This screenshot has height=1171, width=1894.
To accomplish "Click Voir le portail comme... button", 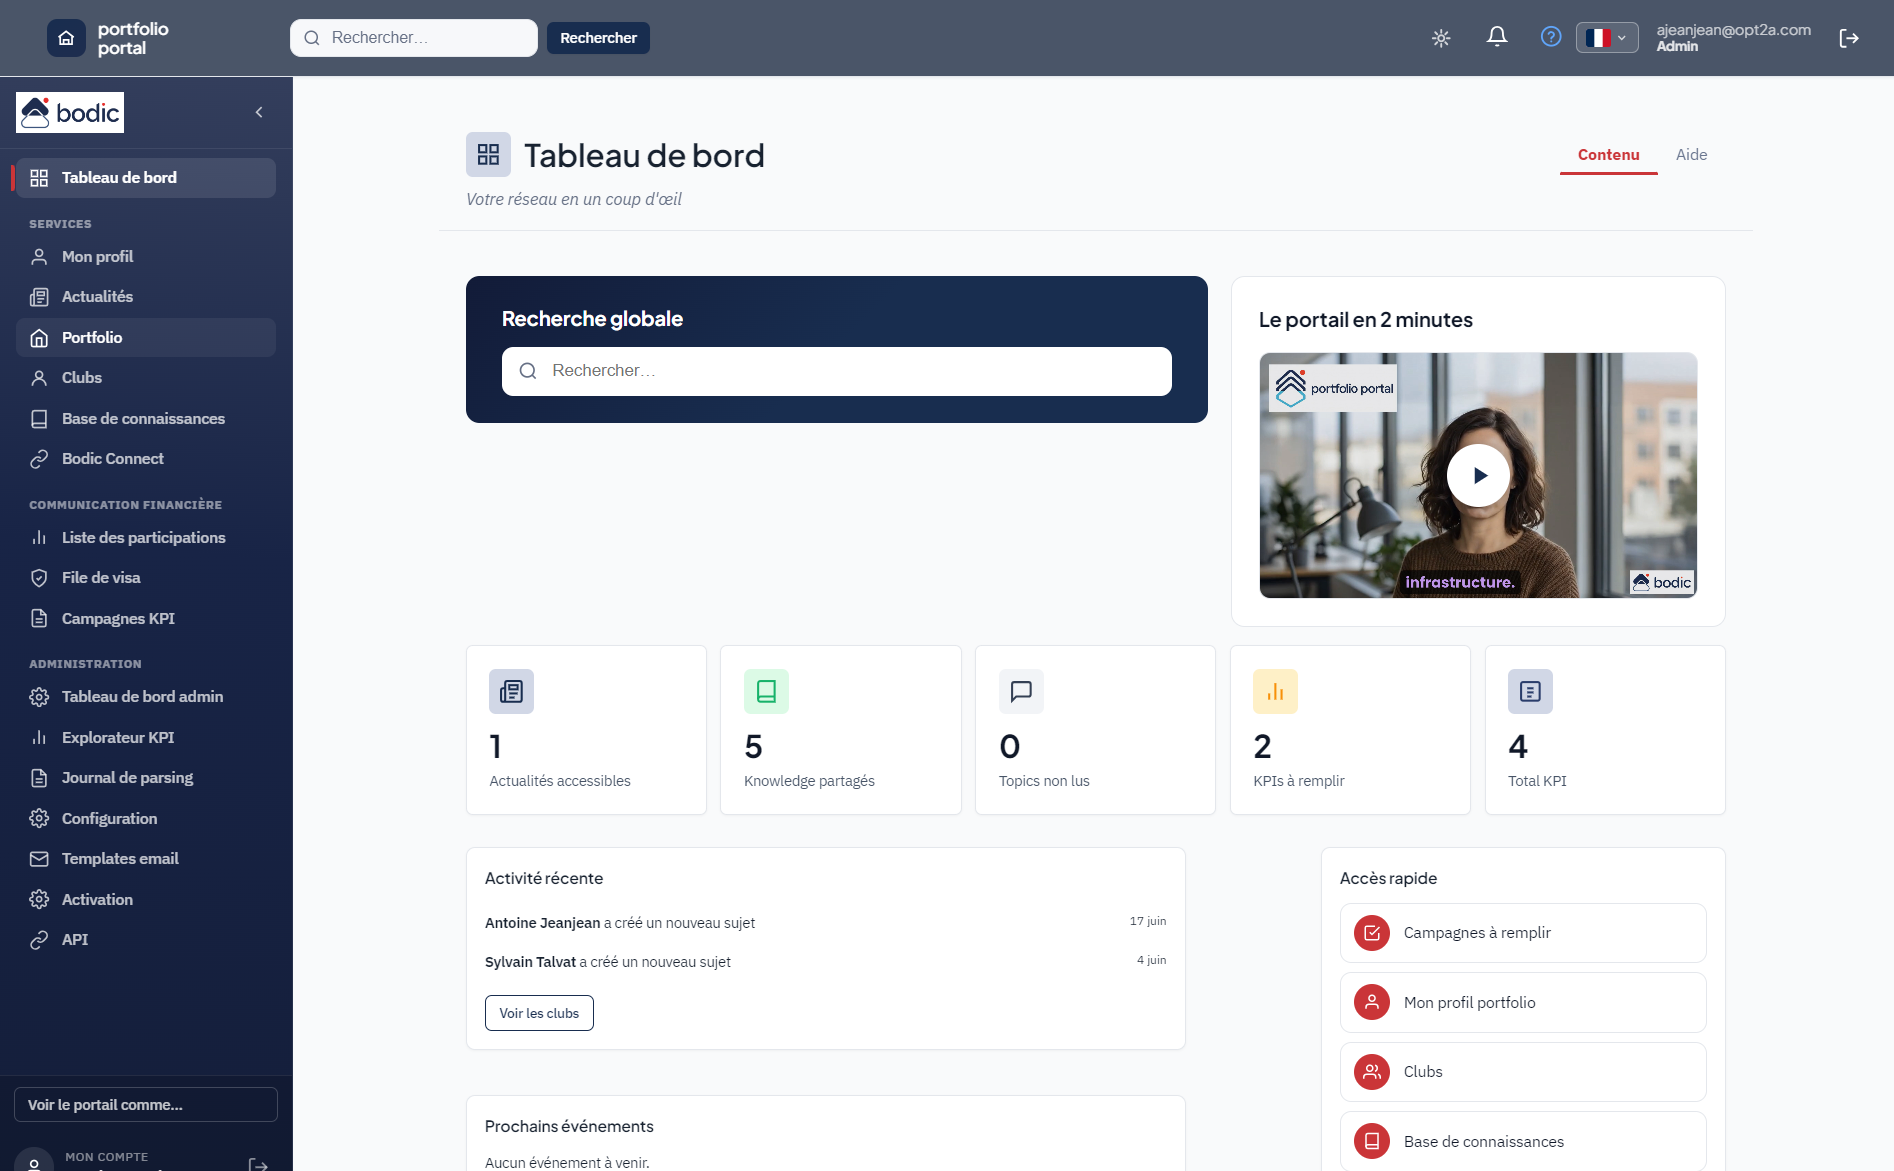I will (x=146, y=1105).
